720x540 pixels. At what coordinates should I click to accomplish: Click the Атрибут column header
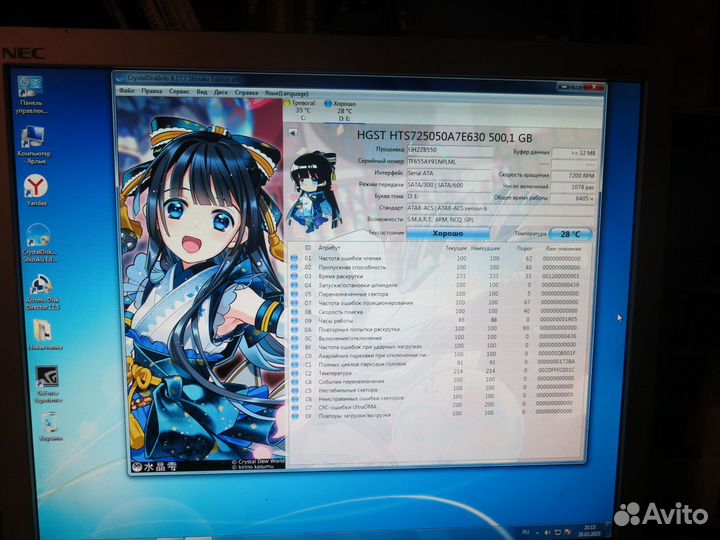(x=329, y=248)
